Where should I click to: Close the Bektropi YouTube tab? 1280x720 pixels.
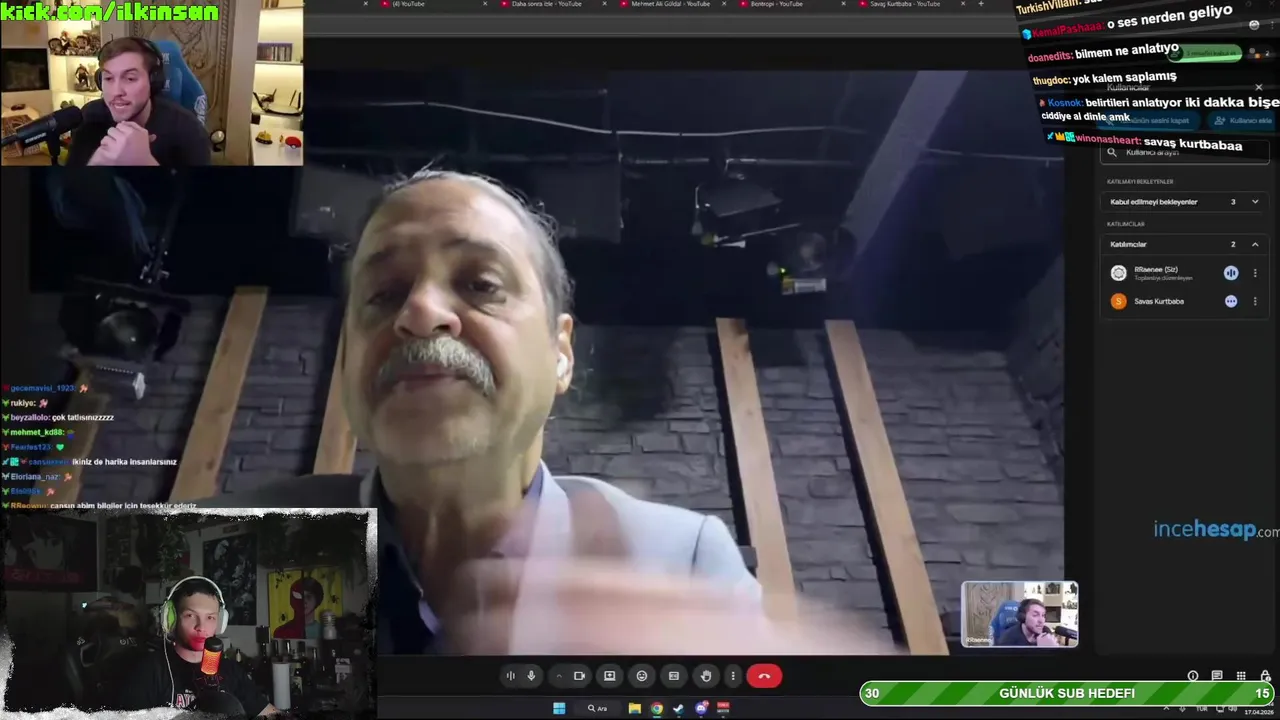844,4
